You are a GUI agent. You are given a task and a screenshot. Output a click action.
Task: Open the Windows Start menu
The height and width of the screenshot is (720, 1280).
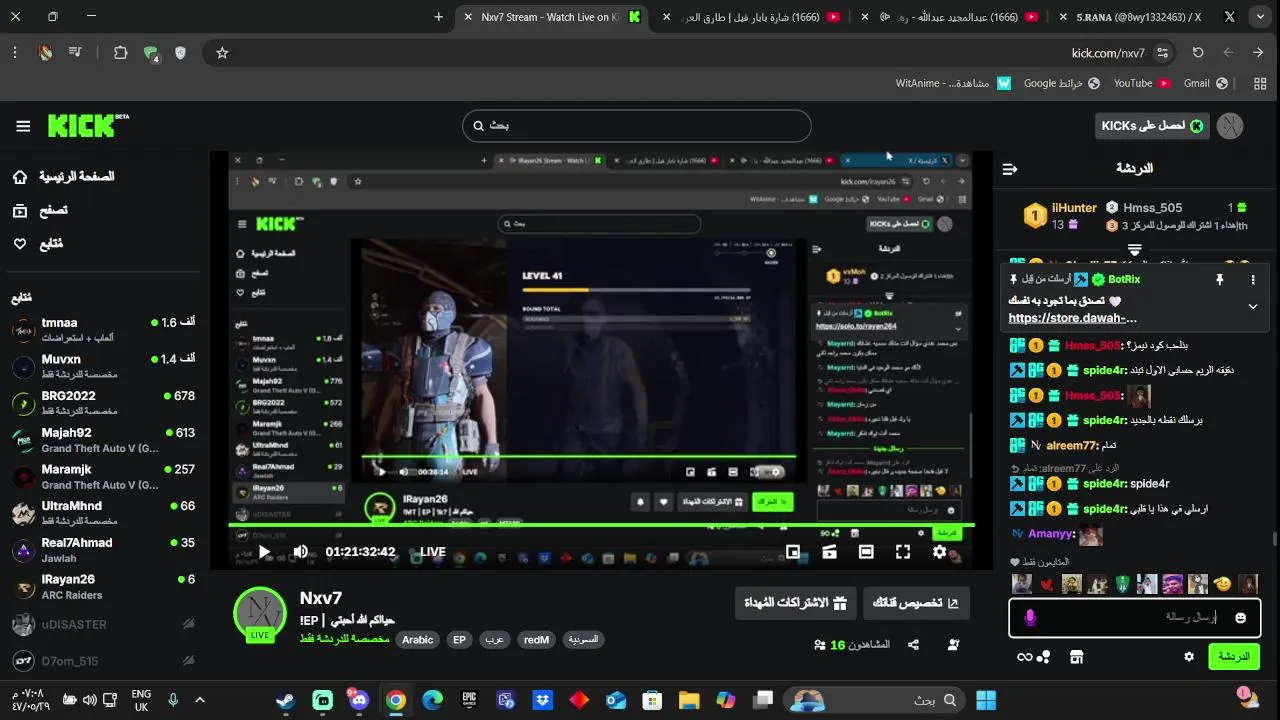coord(986,700)
